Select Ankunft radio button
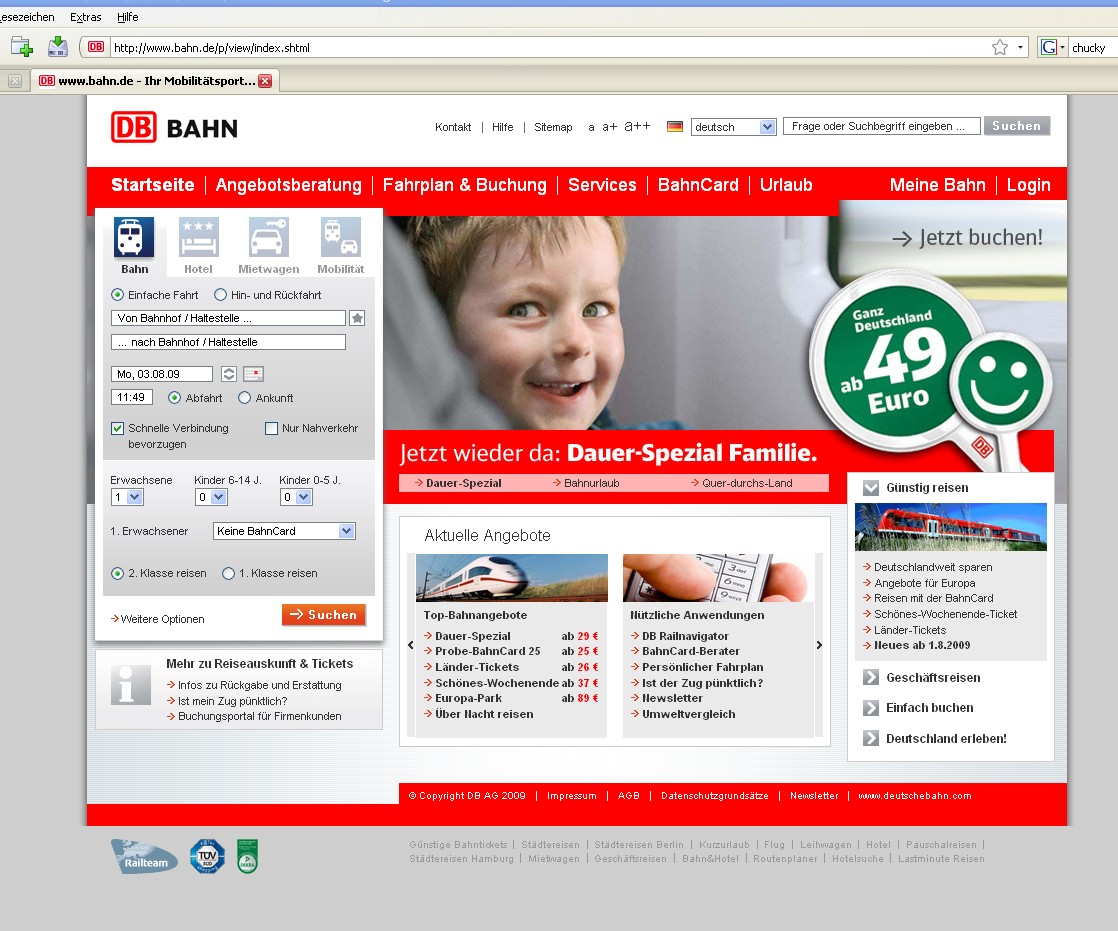This screenshot has width=1118, height=931. [x=245, y=398]
